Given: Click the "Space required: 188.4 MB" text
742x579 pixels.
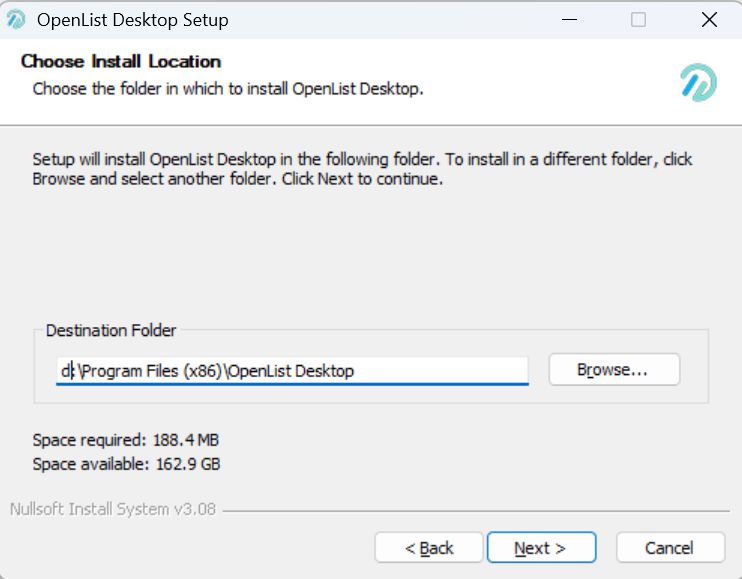Looking at the screenshot, I should (126, 440).
